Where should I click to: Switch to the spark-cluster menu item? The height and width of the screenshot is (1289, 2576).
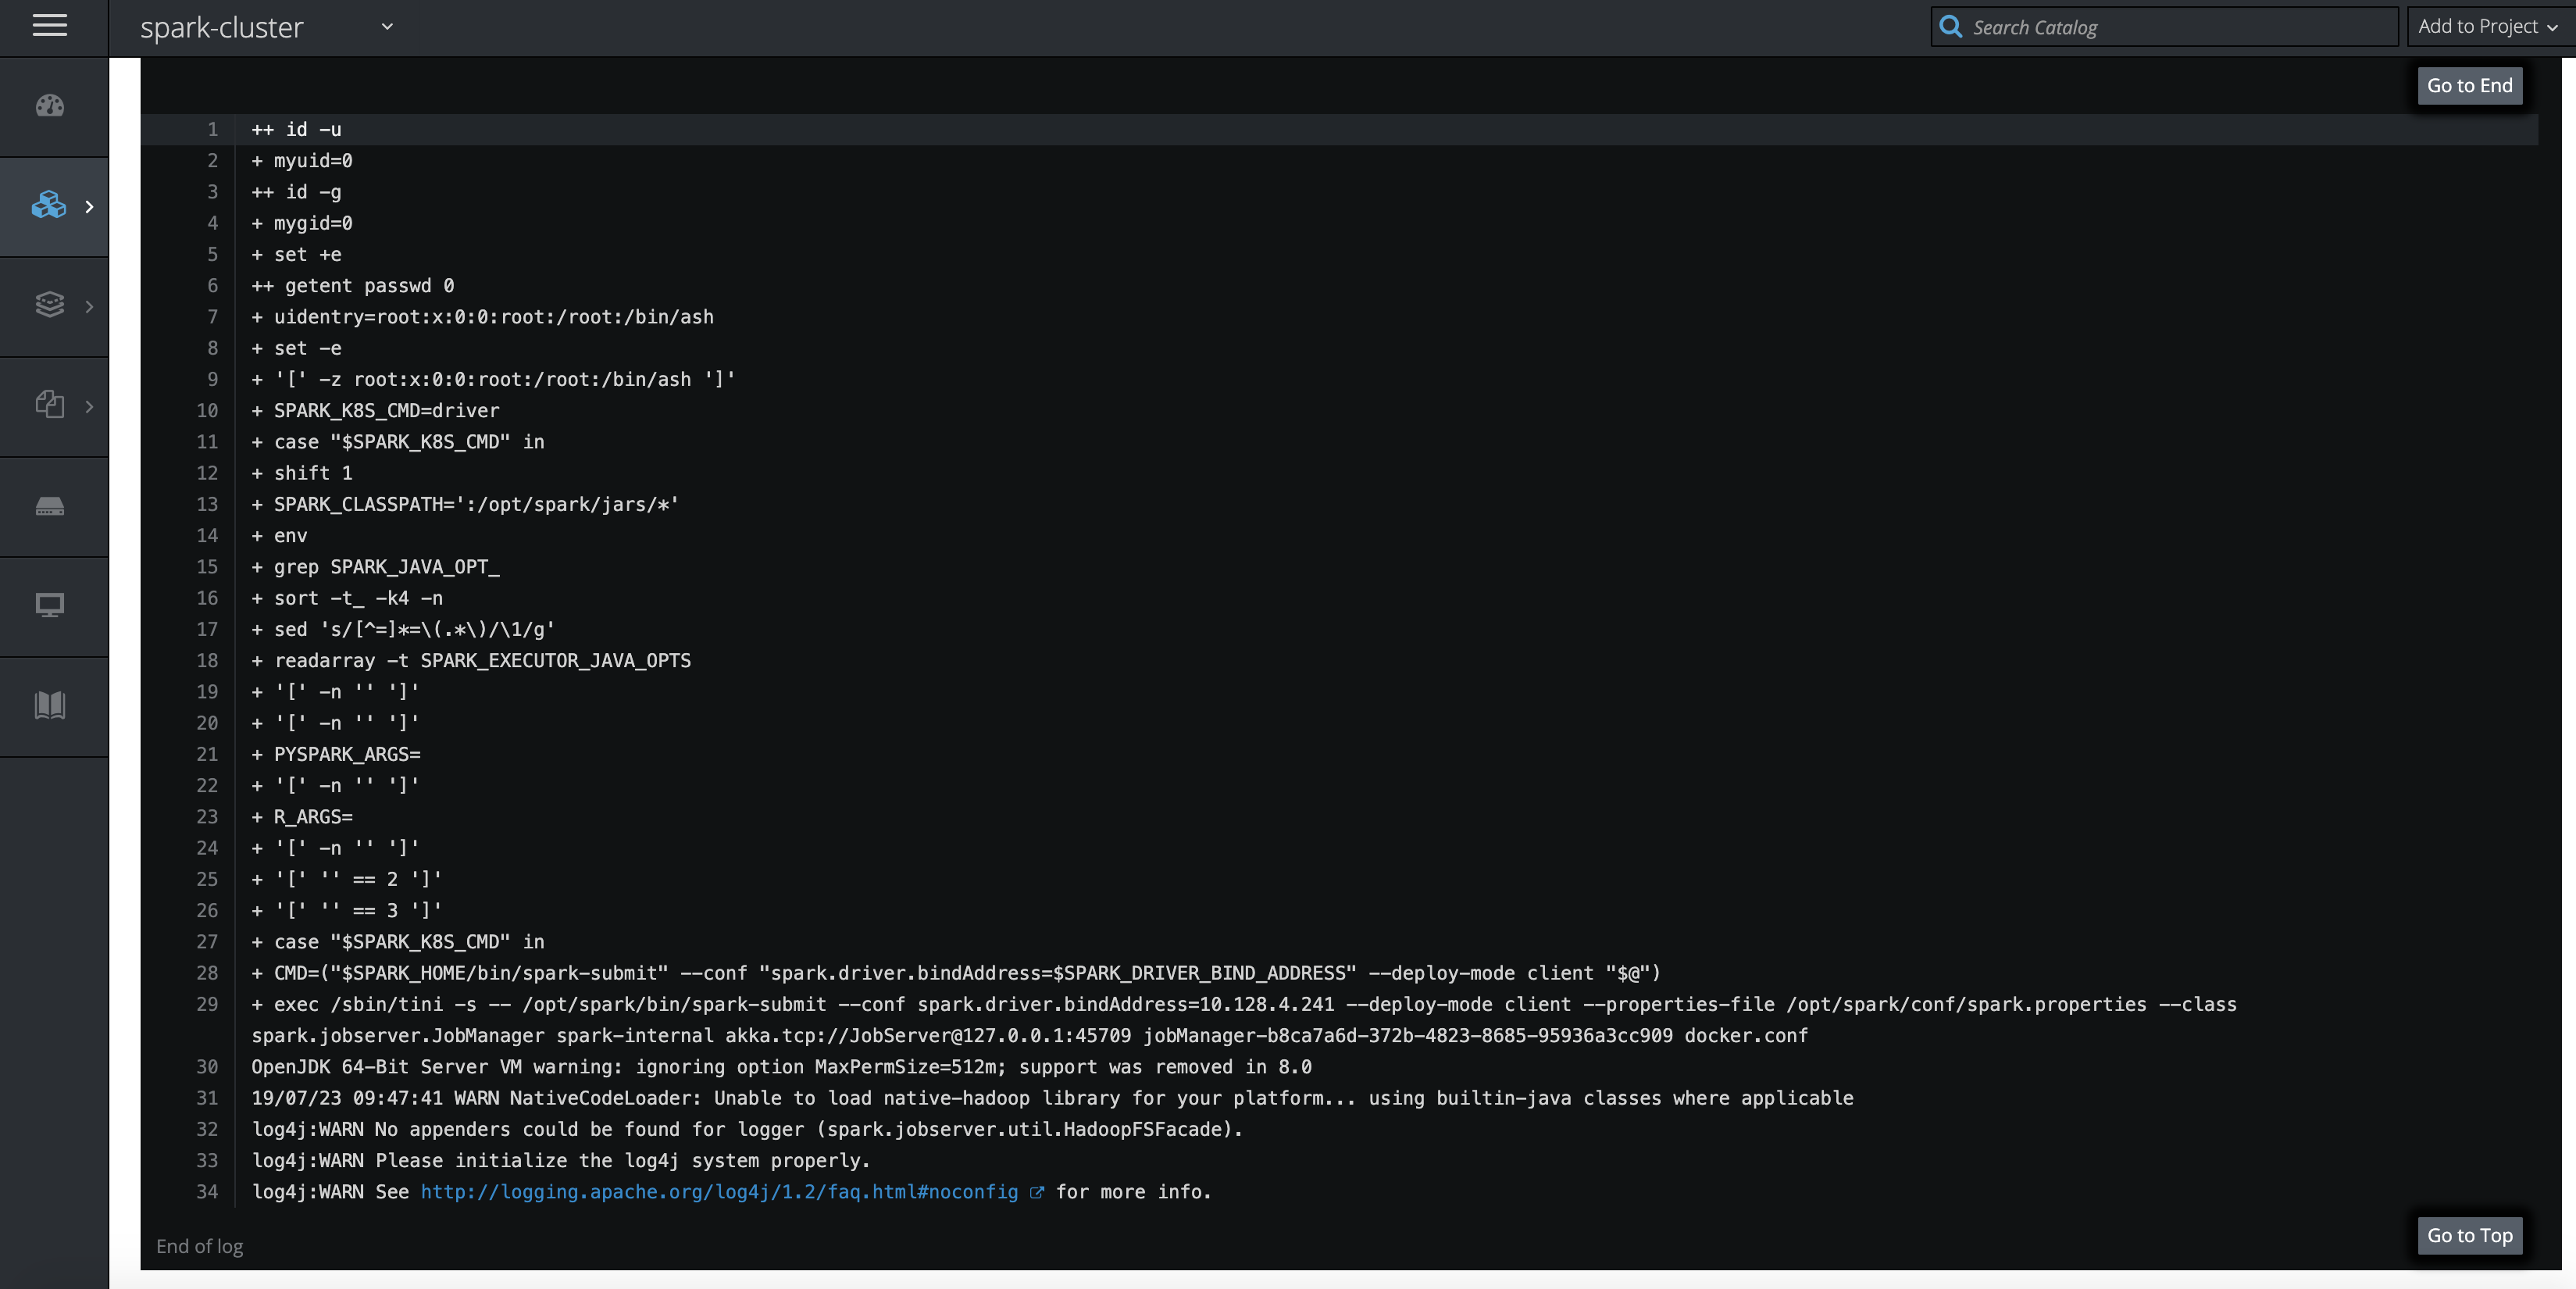click(x=221, y=27)
